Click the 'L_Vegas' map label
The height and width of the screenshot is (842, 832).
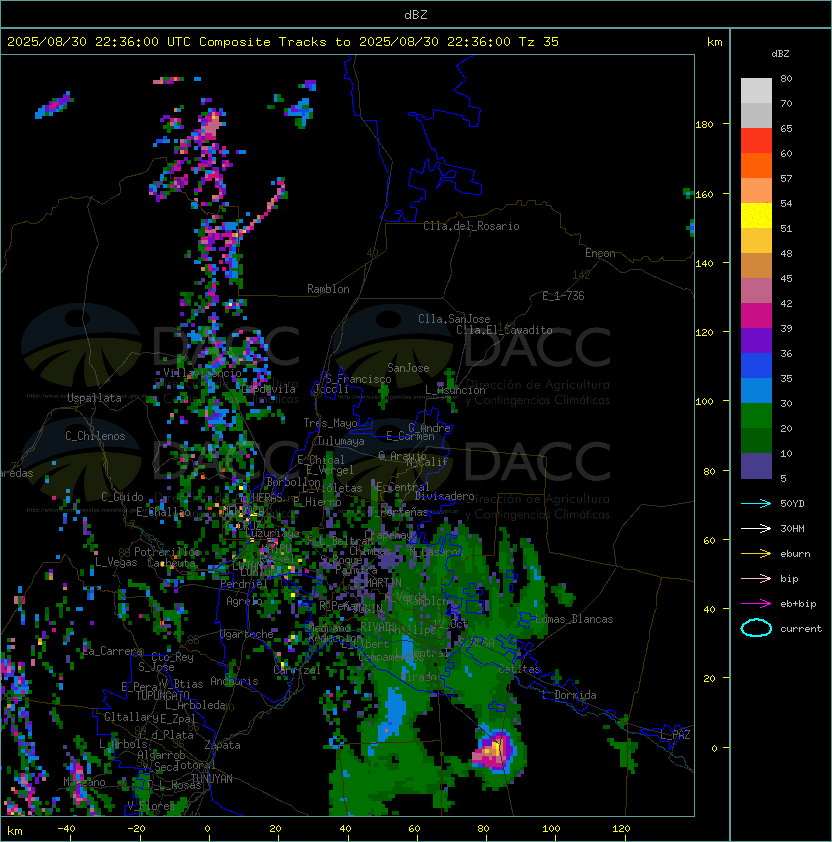pos(116,562)
